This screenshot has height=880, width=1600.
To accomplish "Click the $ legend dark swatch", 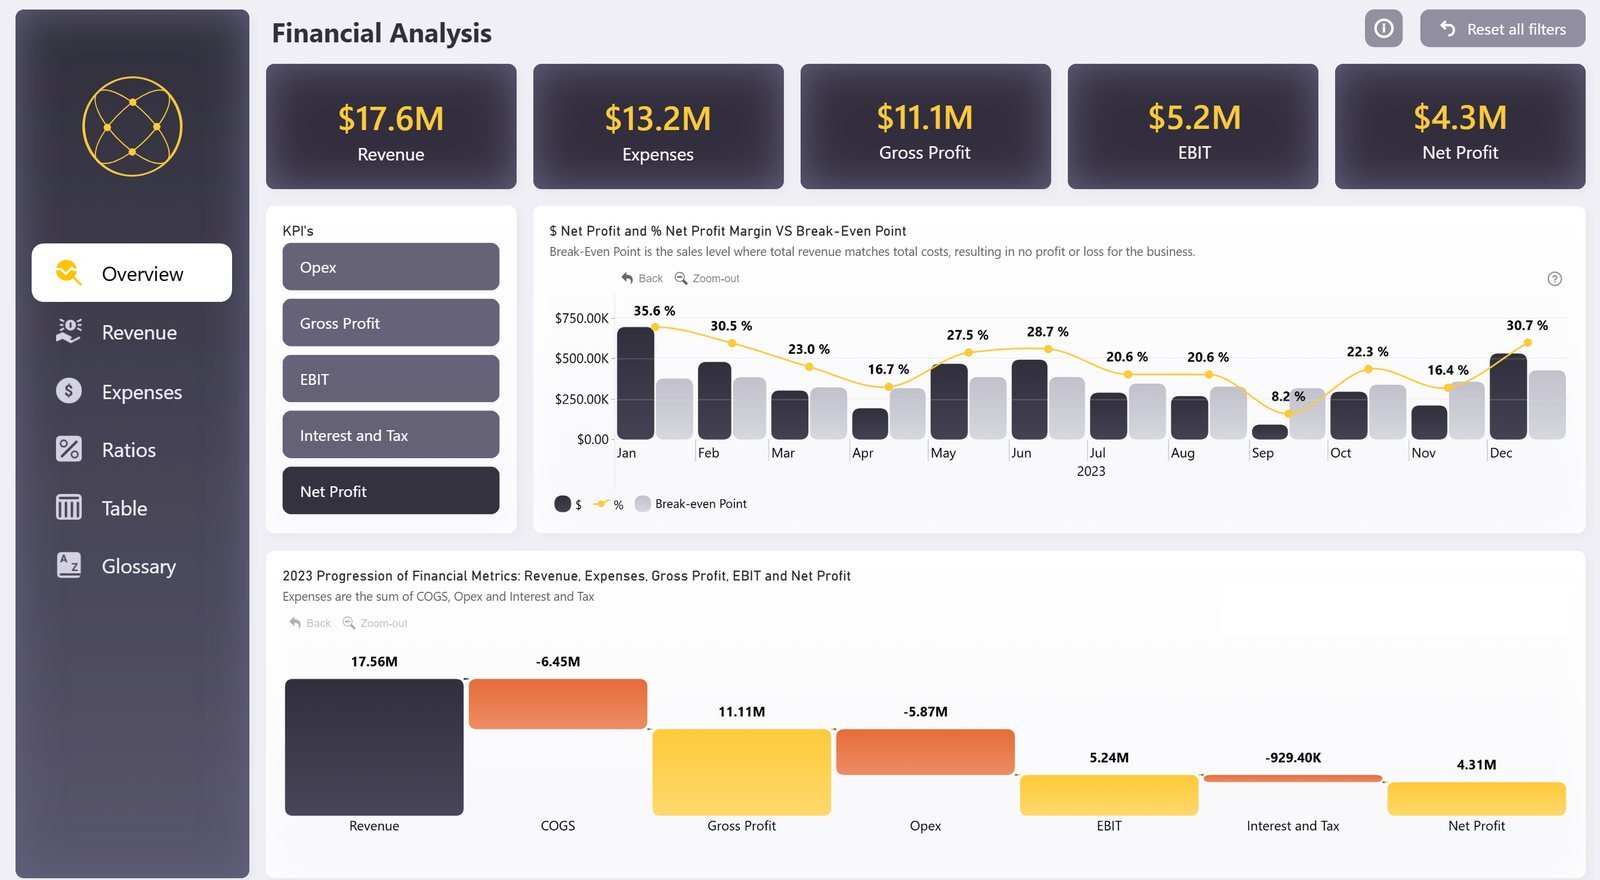I will point(563,504).
